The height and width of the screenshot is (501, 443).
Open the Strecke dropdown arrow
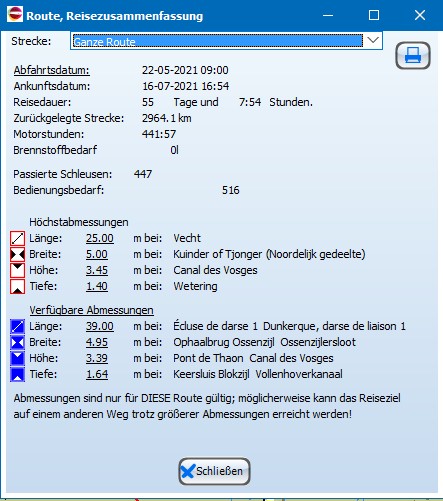pyautogui.click(x=373, y=41)
